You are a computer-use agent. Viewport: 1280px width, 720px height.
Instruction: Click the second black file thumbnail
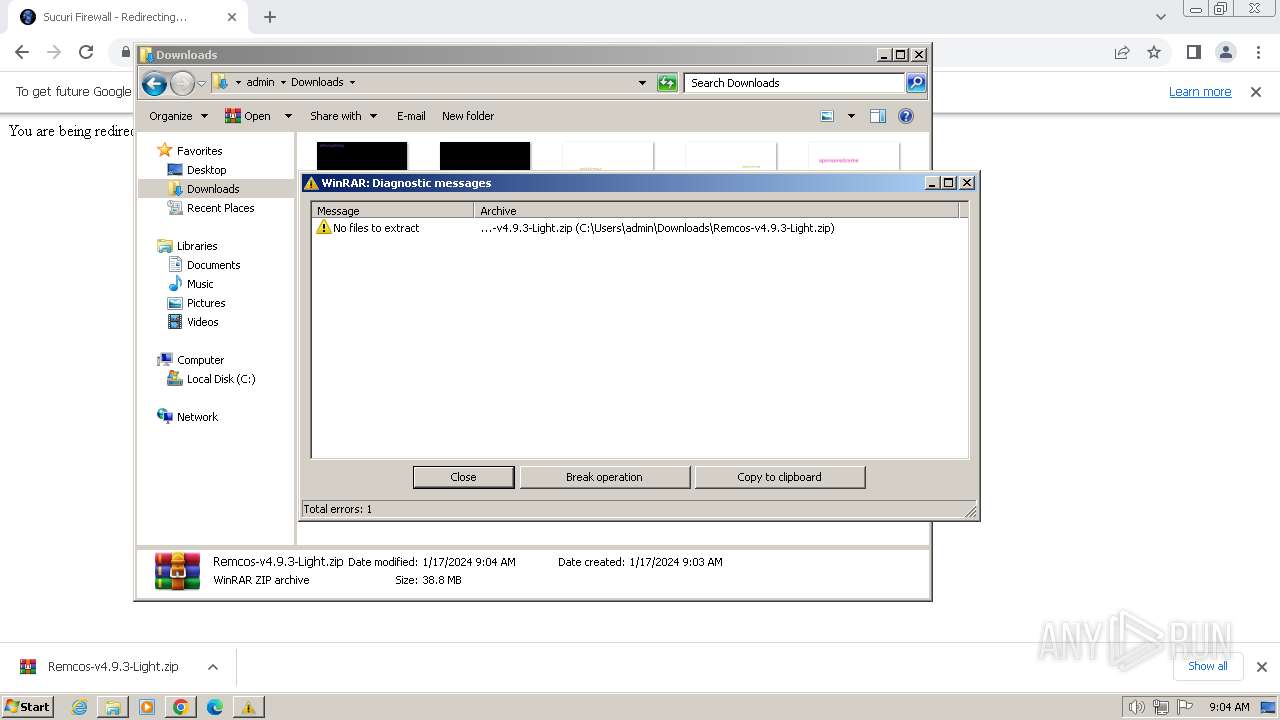[x=485, y=156]
